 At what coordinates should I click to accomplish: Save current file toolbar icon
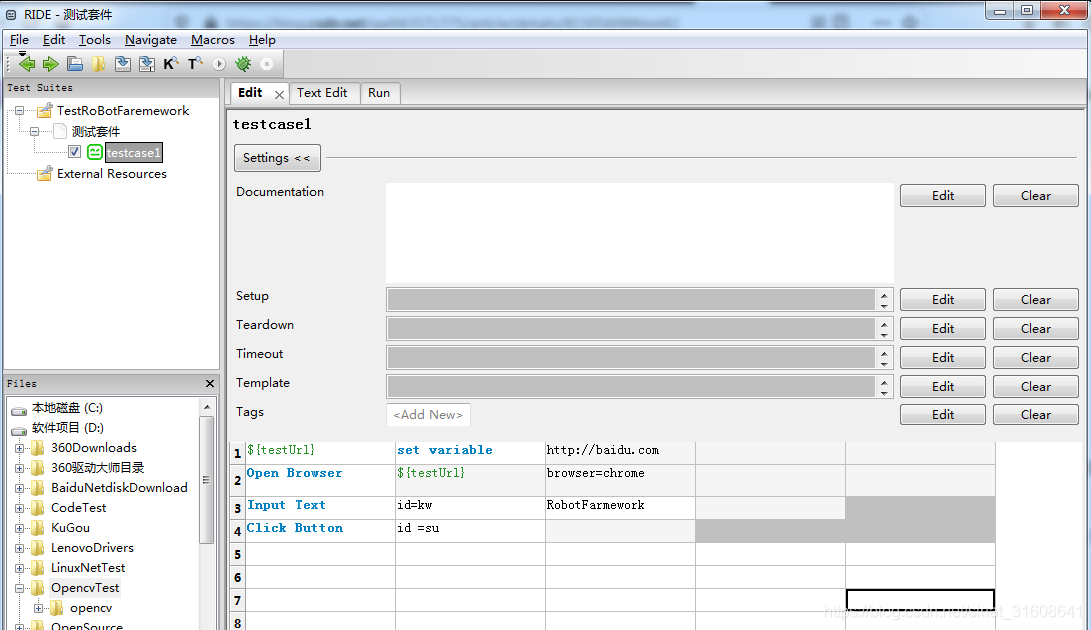(122, 64)
